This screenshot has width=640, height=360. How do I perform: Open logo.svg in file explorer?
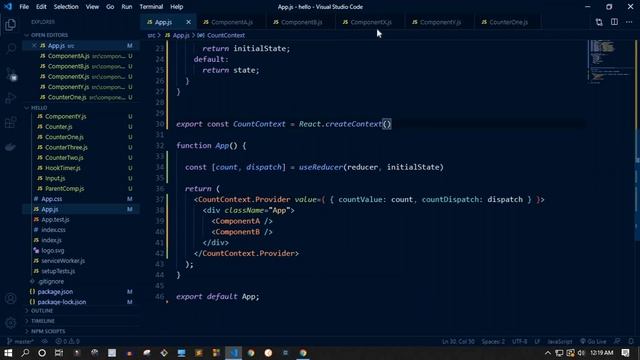click(x=81, y=250)
